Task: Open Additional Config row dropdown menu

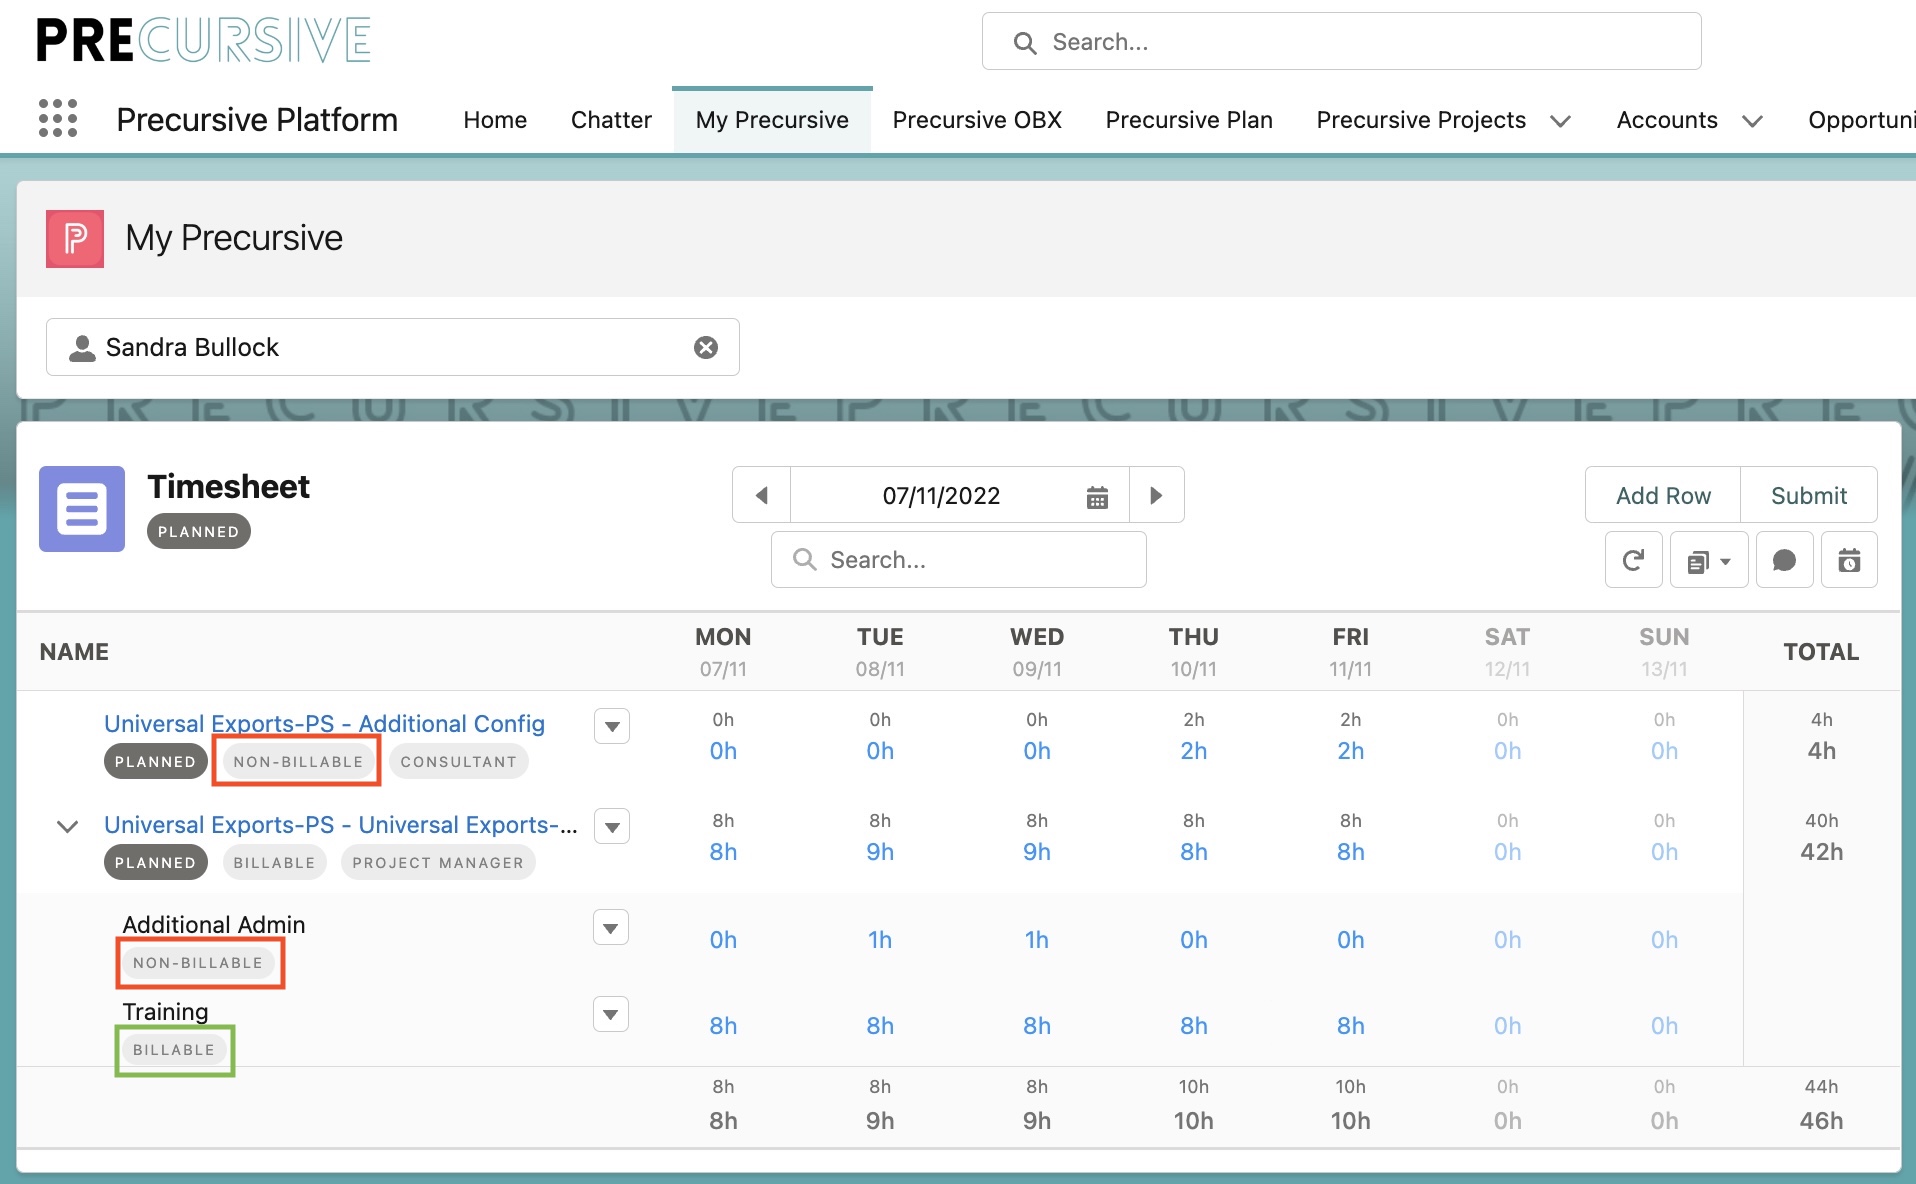Action: (x=612, y=726)
